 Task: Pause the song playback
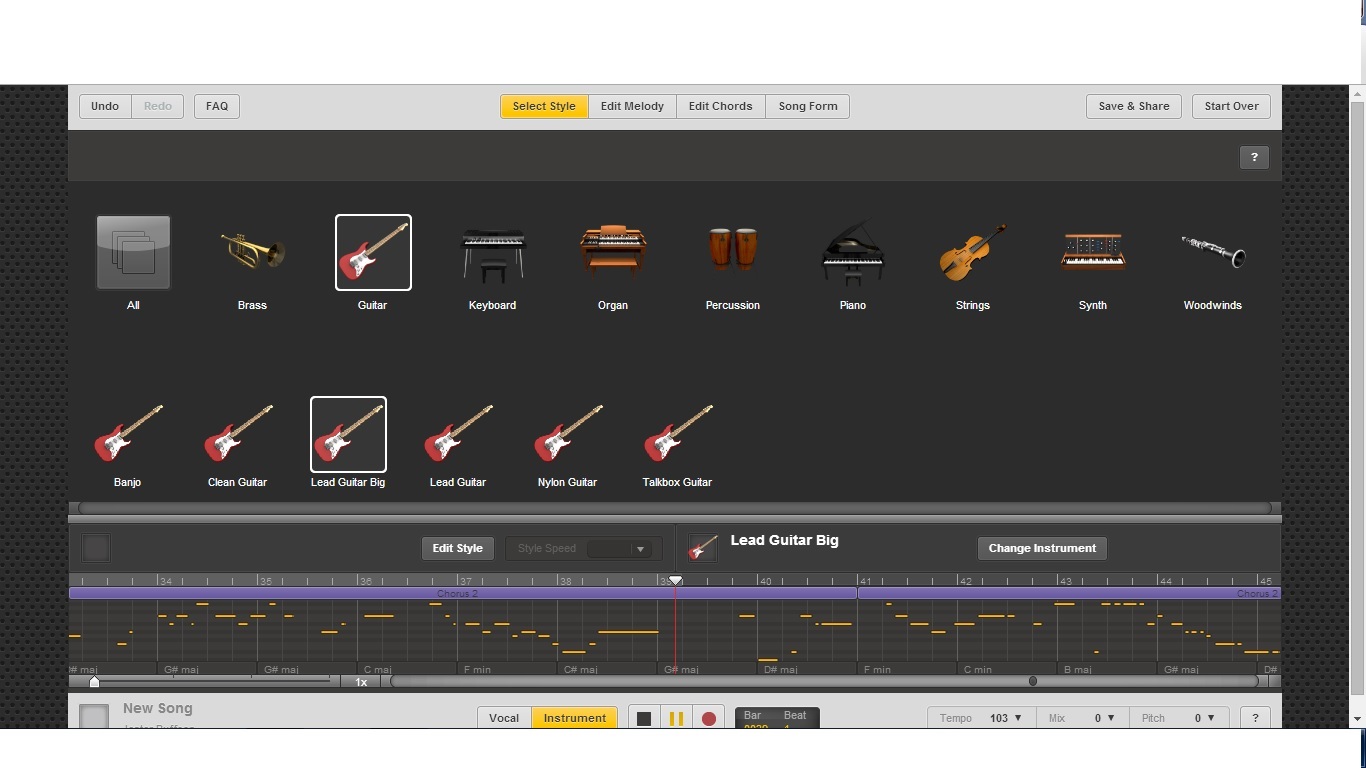pos(676,718)
